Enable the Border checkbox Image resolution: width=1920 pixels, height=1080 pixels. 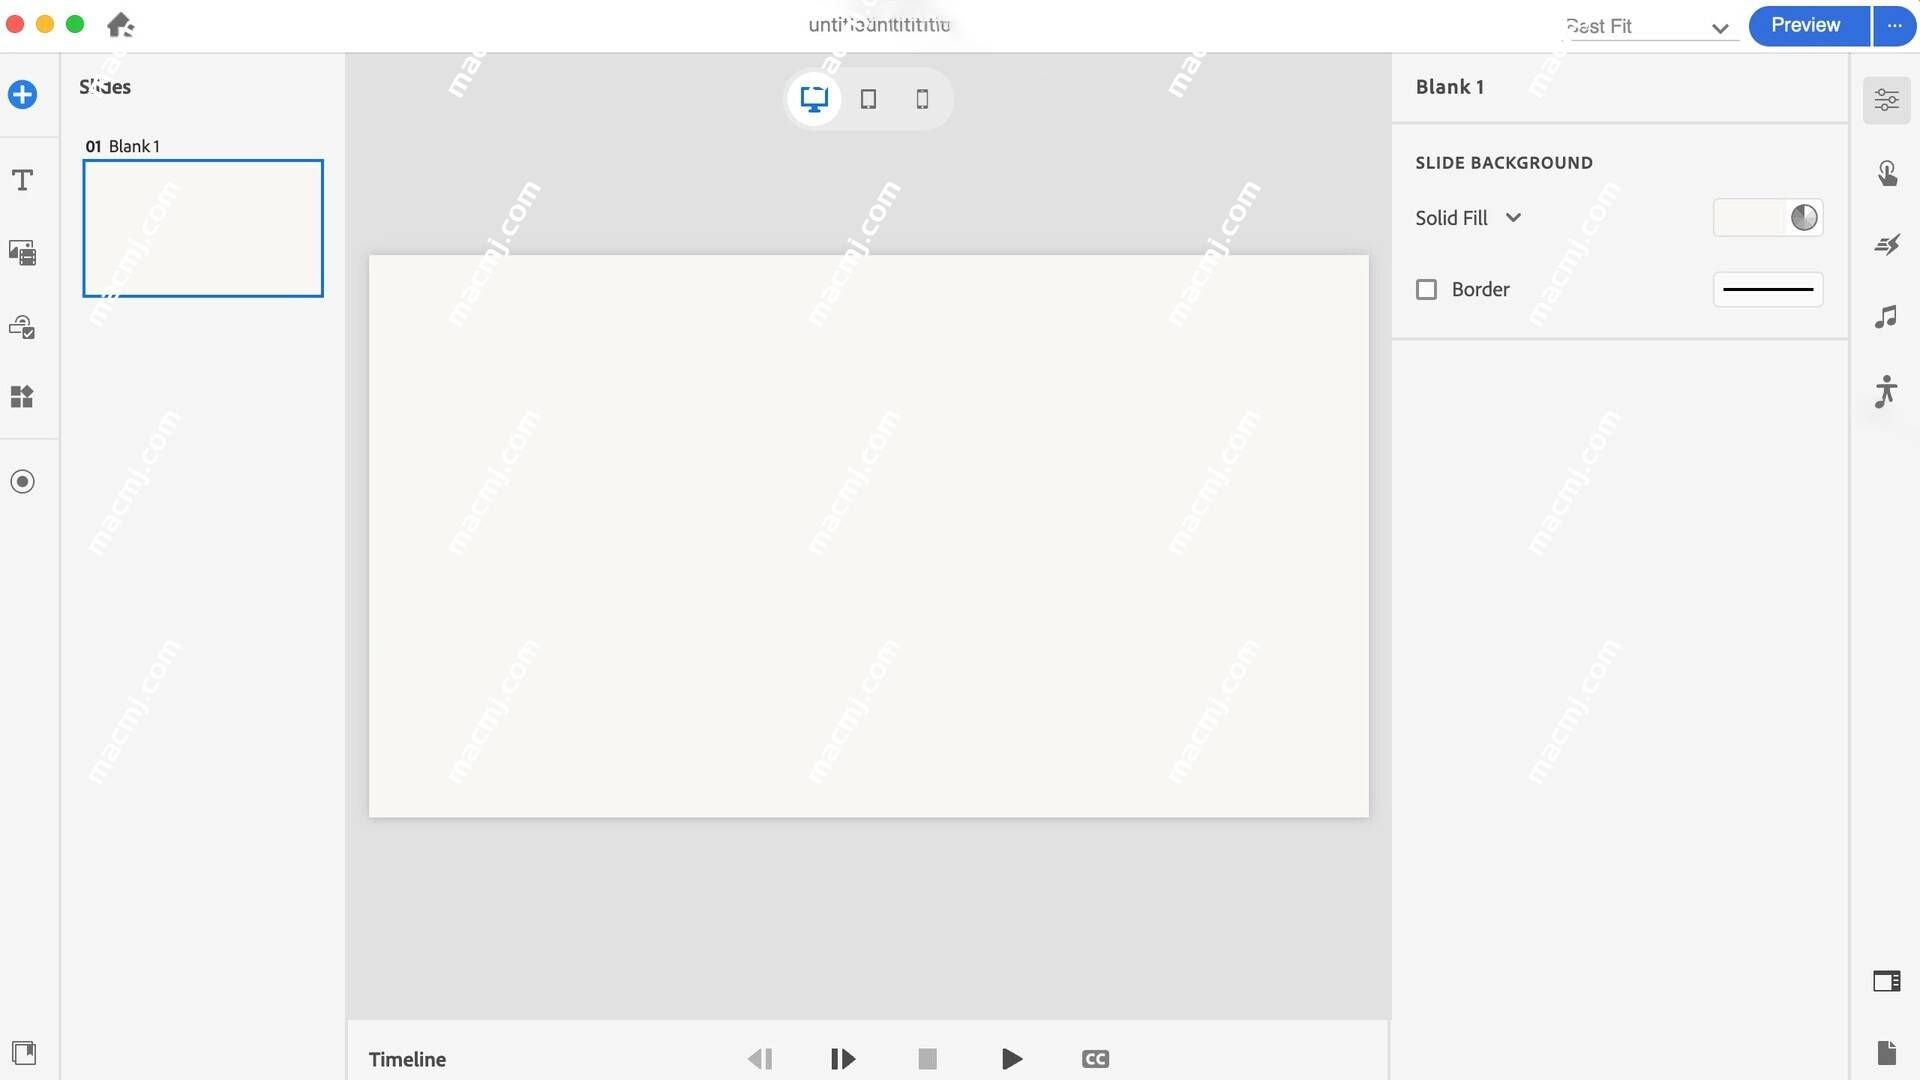click(x=1426, y=290)
